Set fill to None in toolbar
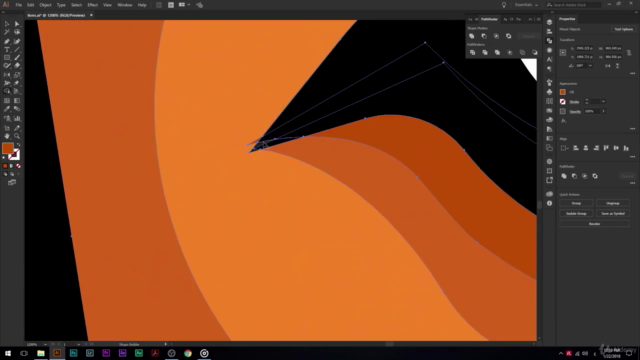Viewport: 640px width, 360px height. coord(18,166)
